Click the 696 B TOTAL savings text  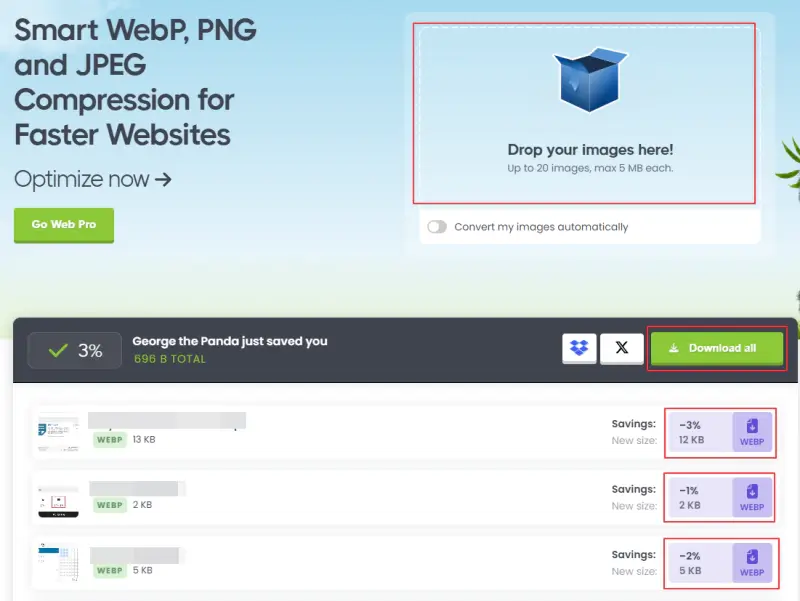pos(170,359)
